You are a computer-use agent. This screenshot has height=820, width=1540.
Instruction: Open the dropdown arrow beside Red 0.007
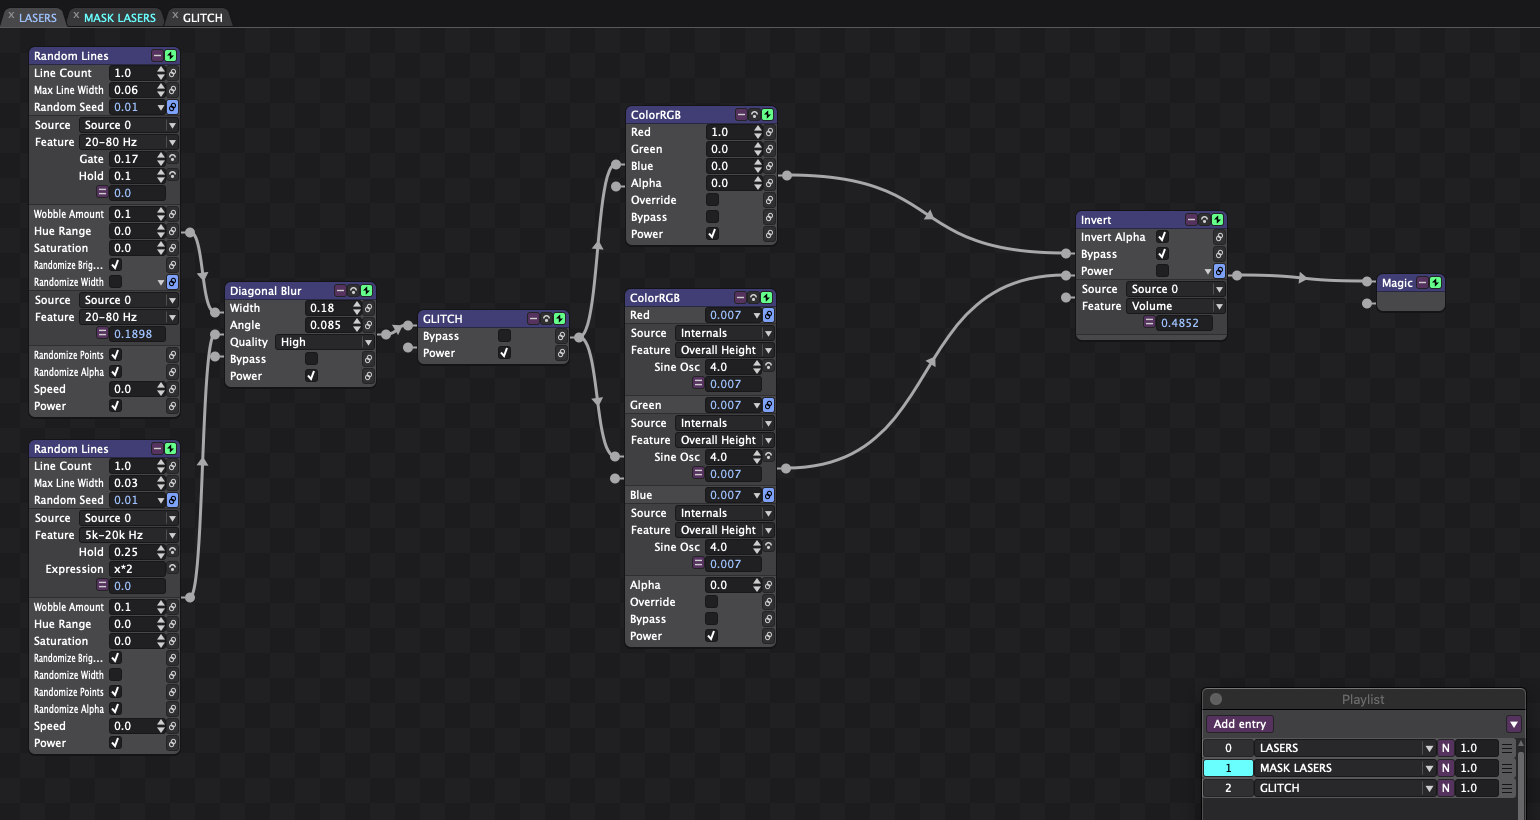(x=756, y=315)
